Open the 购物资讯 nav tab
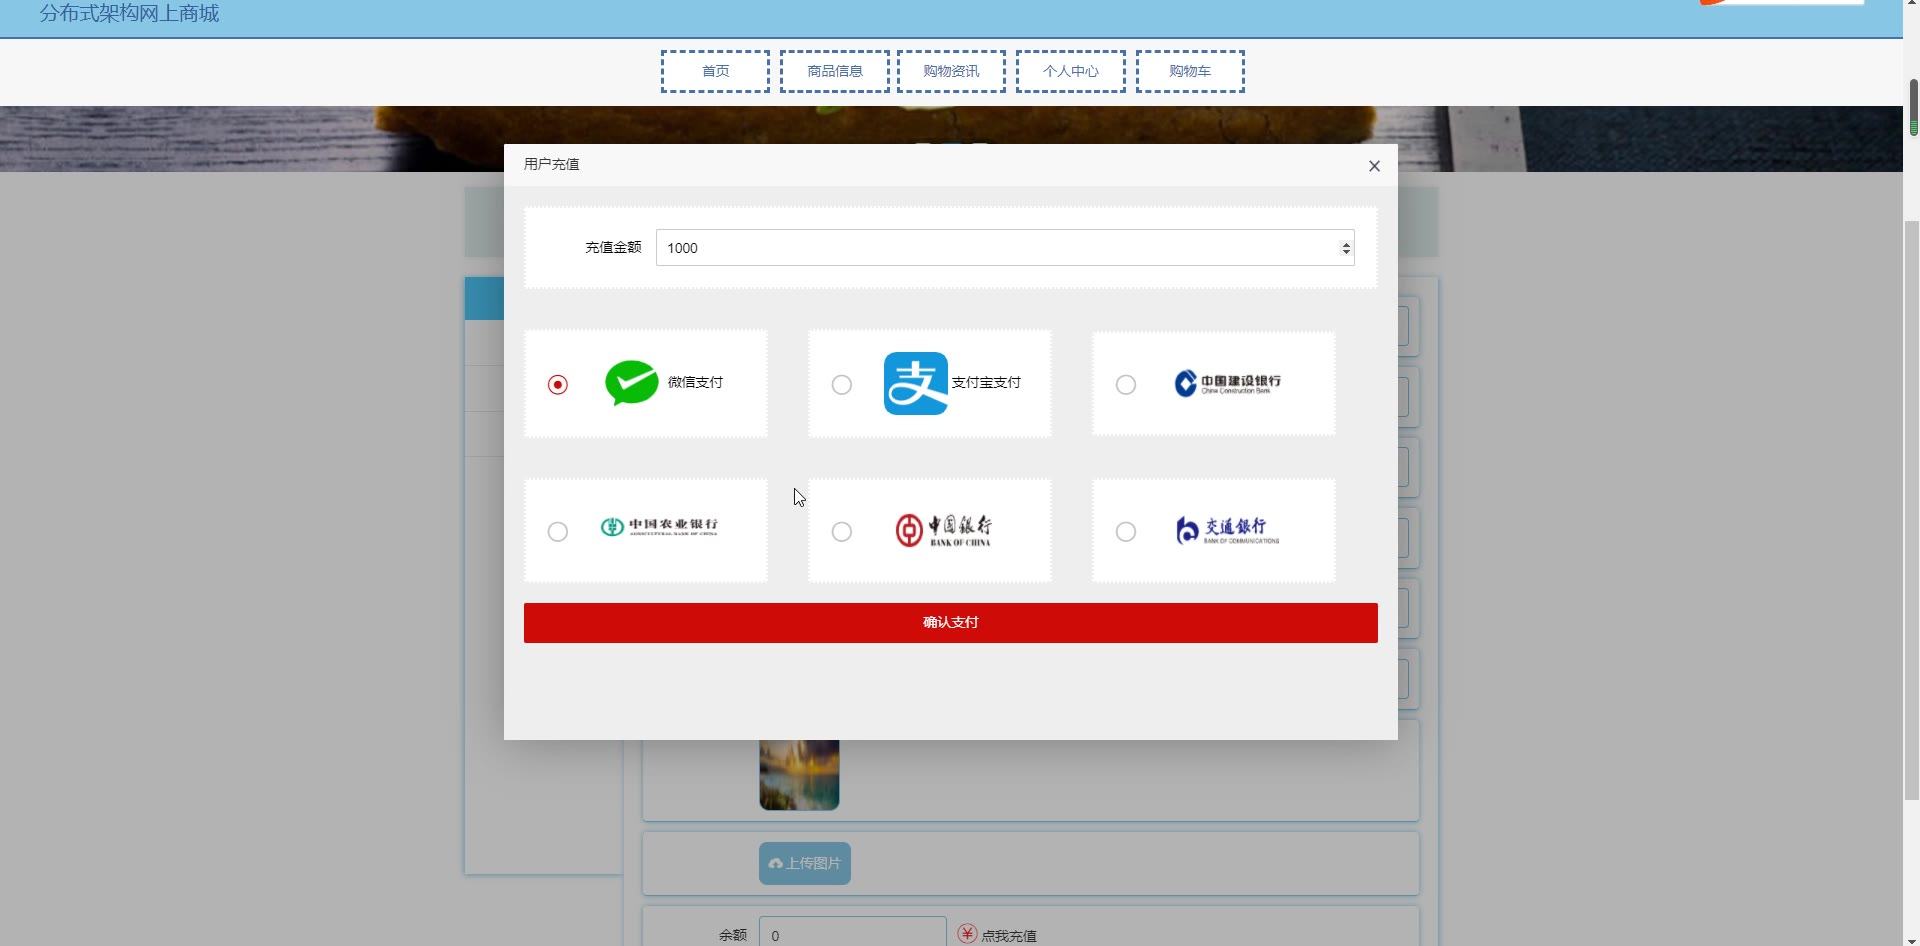The image size is (1920, 946). [951, 71]
